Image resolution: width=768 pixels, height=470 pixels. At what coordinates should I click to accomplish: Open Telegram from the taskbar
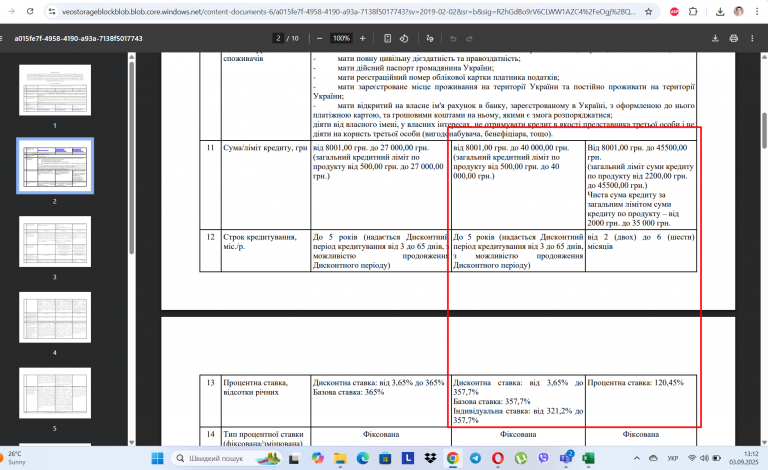tap(475, 458)
